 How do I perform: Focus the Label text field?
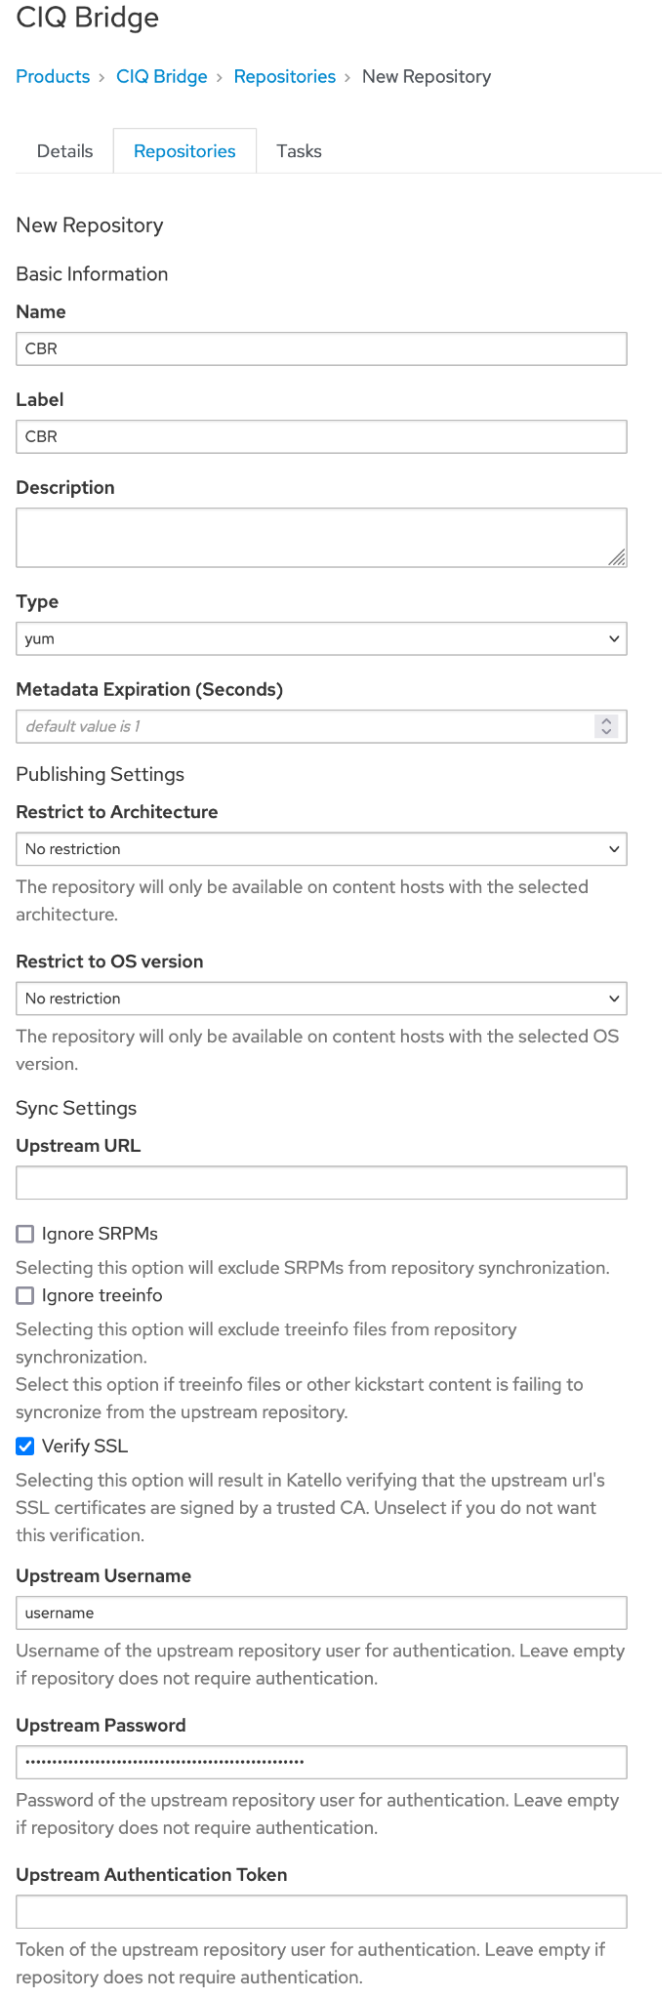[x=321, y=437]
